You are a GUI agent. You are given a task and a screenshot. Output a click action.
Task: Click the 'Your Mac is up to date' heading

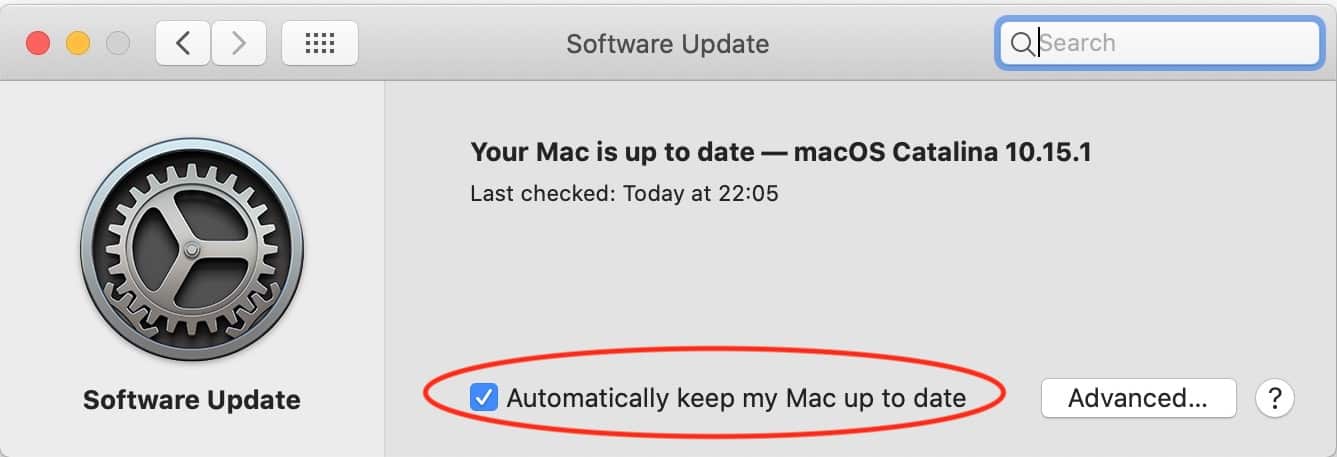pyautogui.click(x=612, y=152)
